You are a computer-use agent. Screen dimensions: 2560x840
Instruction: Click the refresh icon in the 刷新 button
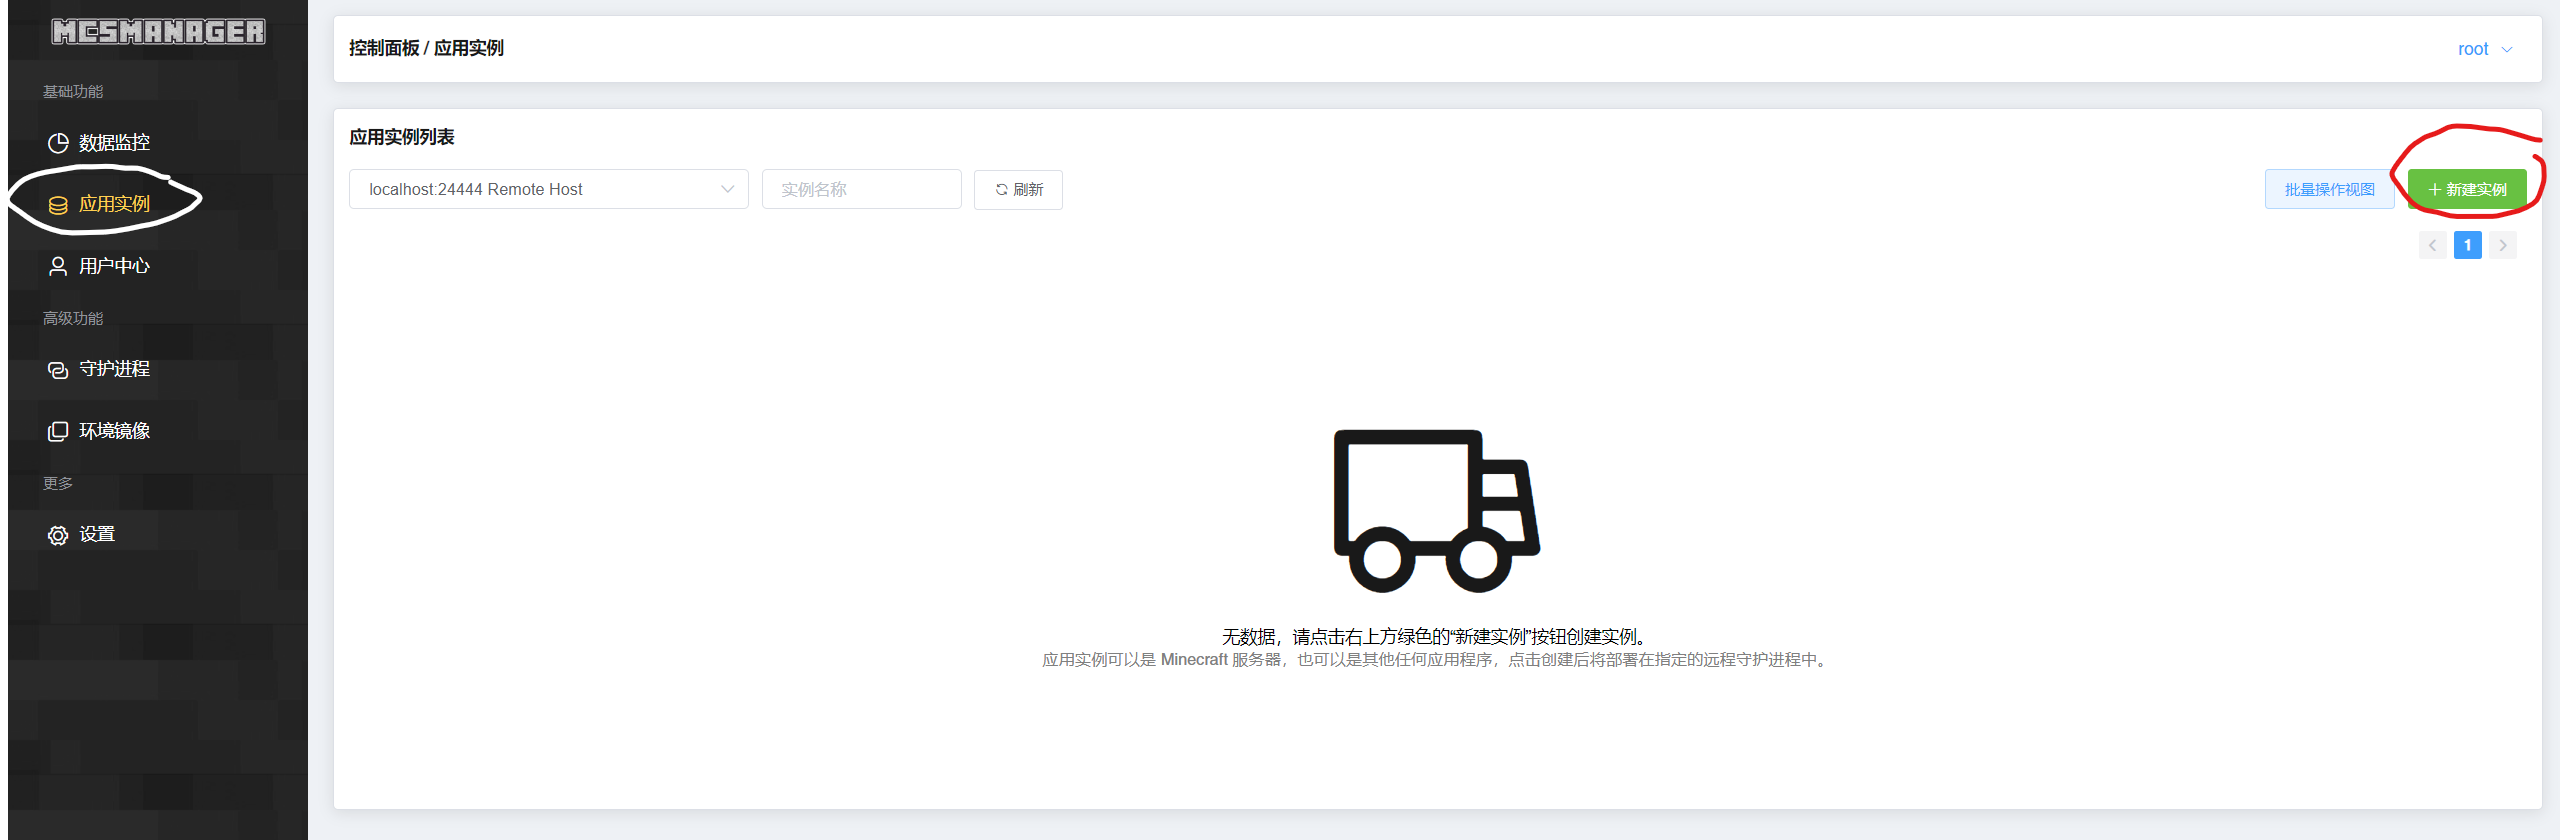1001,189
